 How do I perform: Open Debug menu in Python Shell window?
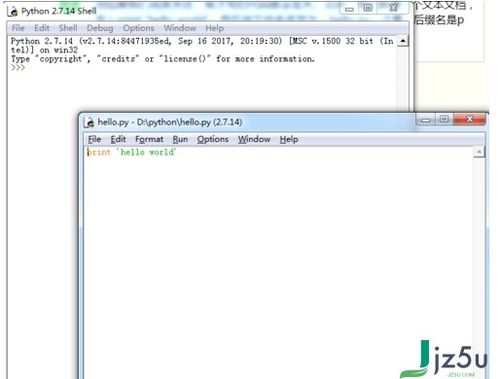[x=100, y=28]
